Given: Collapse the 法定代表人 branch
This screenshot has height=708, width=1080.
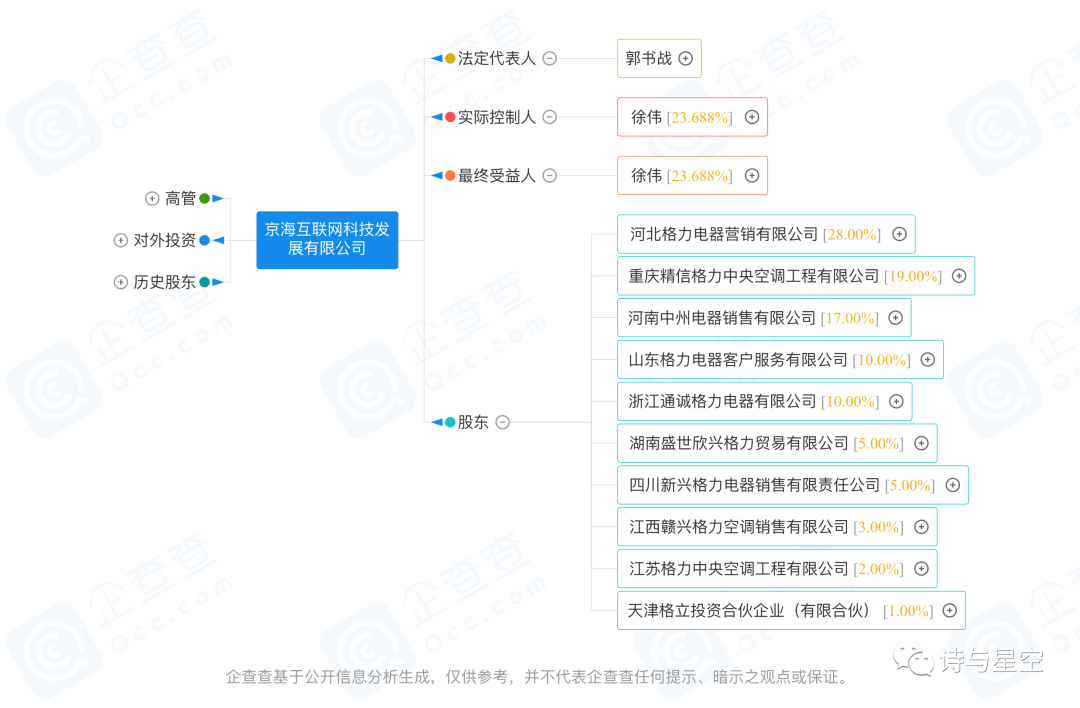Looking at the screenshot, I should [550, 59].
